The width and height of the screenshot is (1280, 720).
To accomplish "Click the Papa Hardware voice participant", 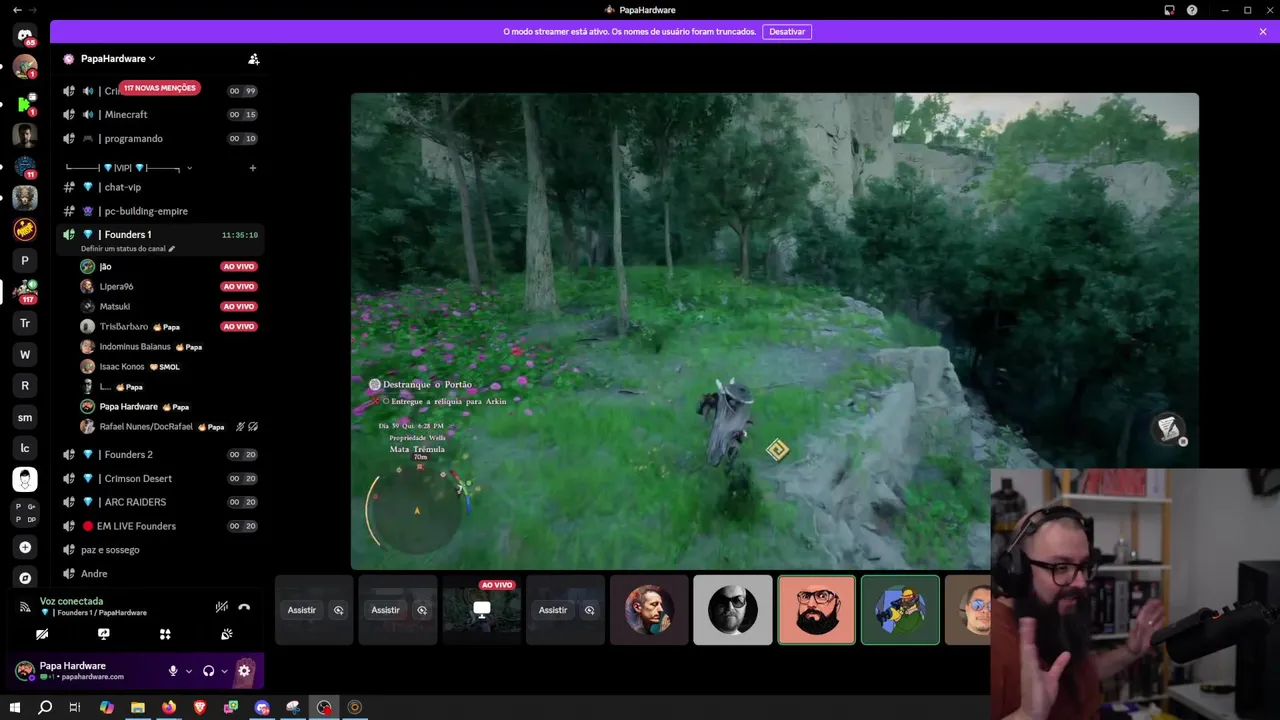I will click(168, 407).
